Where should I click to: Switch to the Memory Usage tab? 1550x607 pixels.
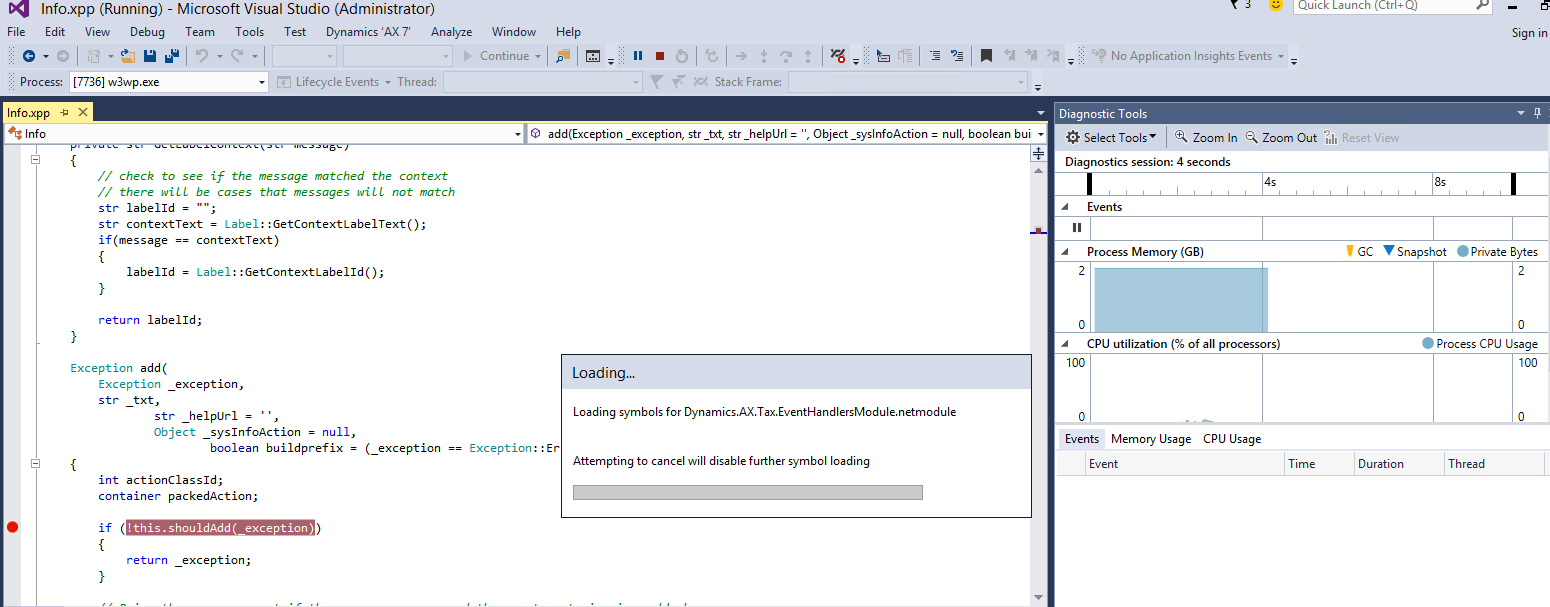pos(1150,439)
